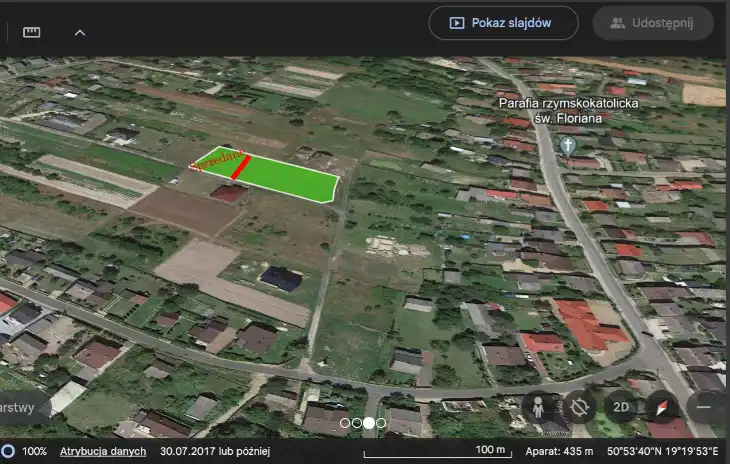Click the loading indicator circle by 100%
730x464 pixels.
point(8,451)
